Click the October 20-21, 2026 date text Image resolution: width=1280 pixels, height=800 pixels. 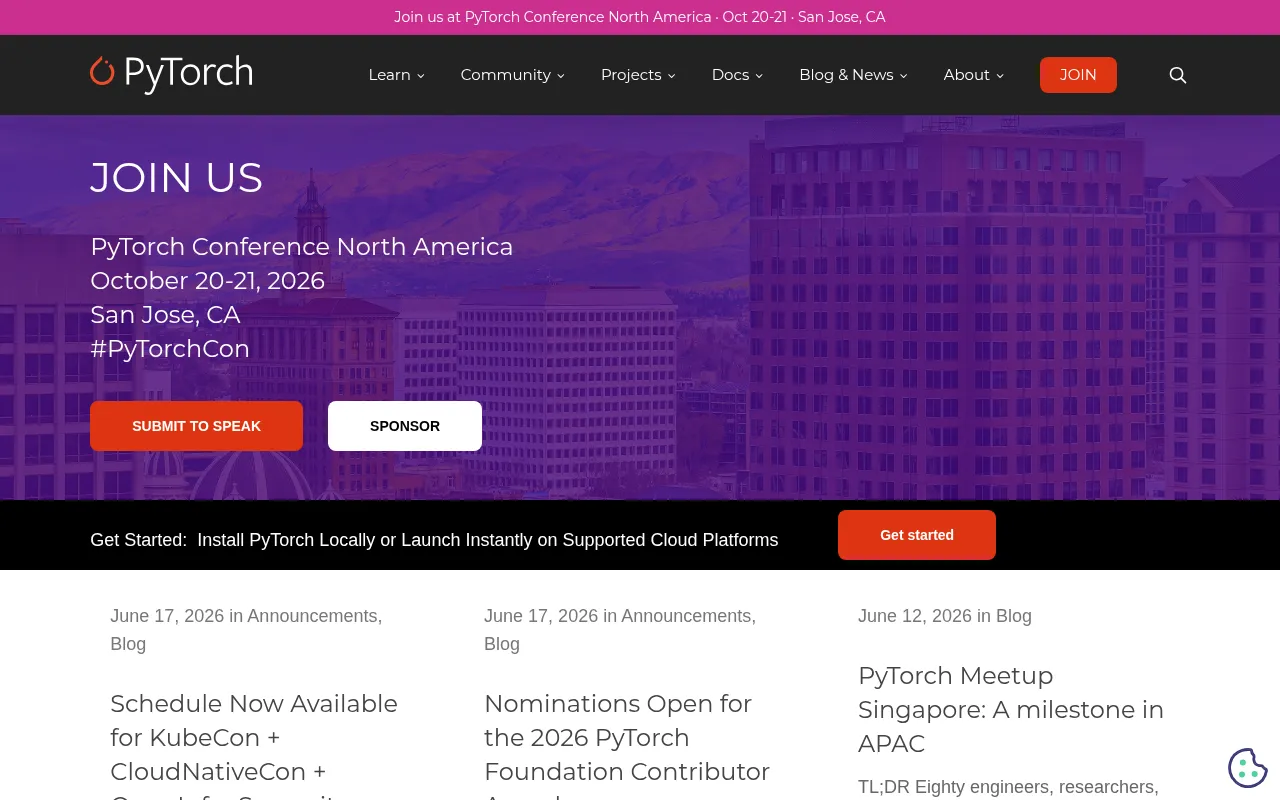click(207, 281)
